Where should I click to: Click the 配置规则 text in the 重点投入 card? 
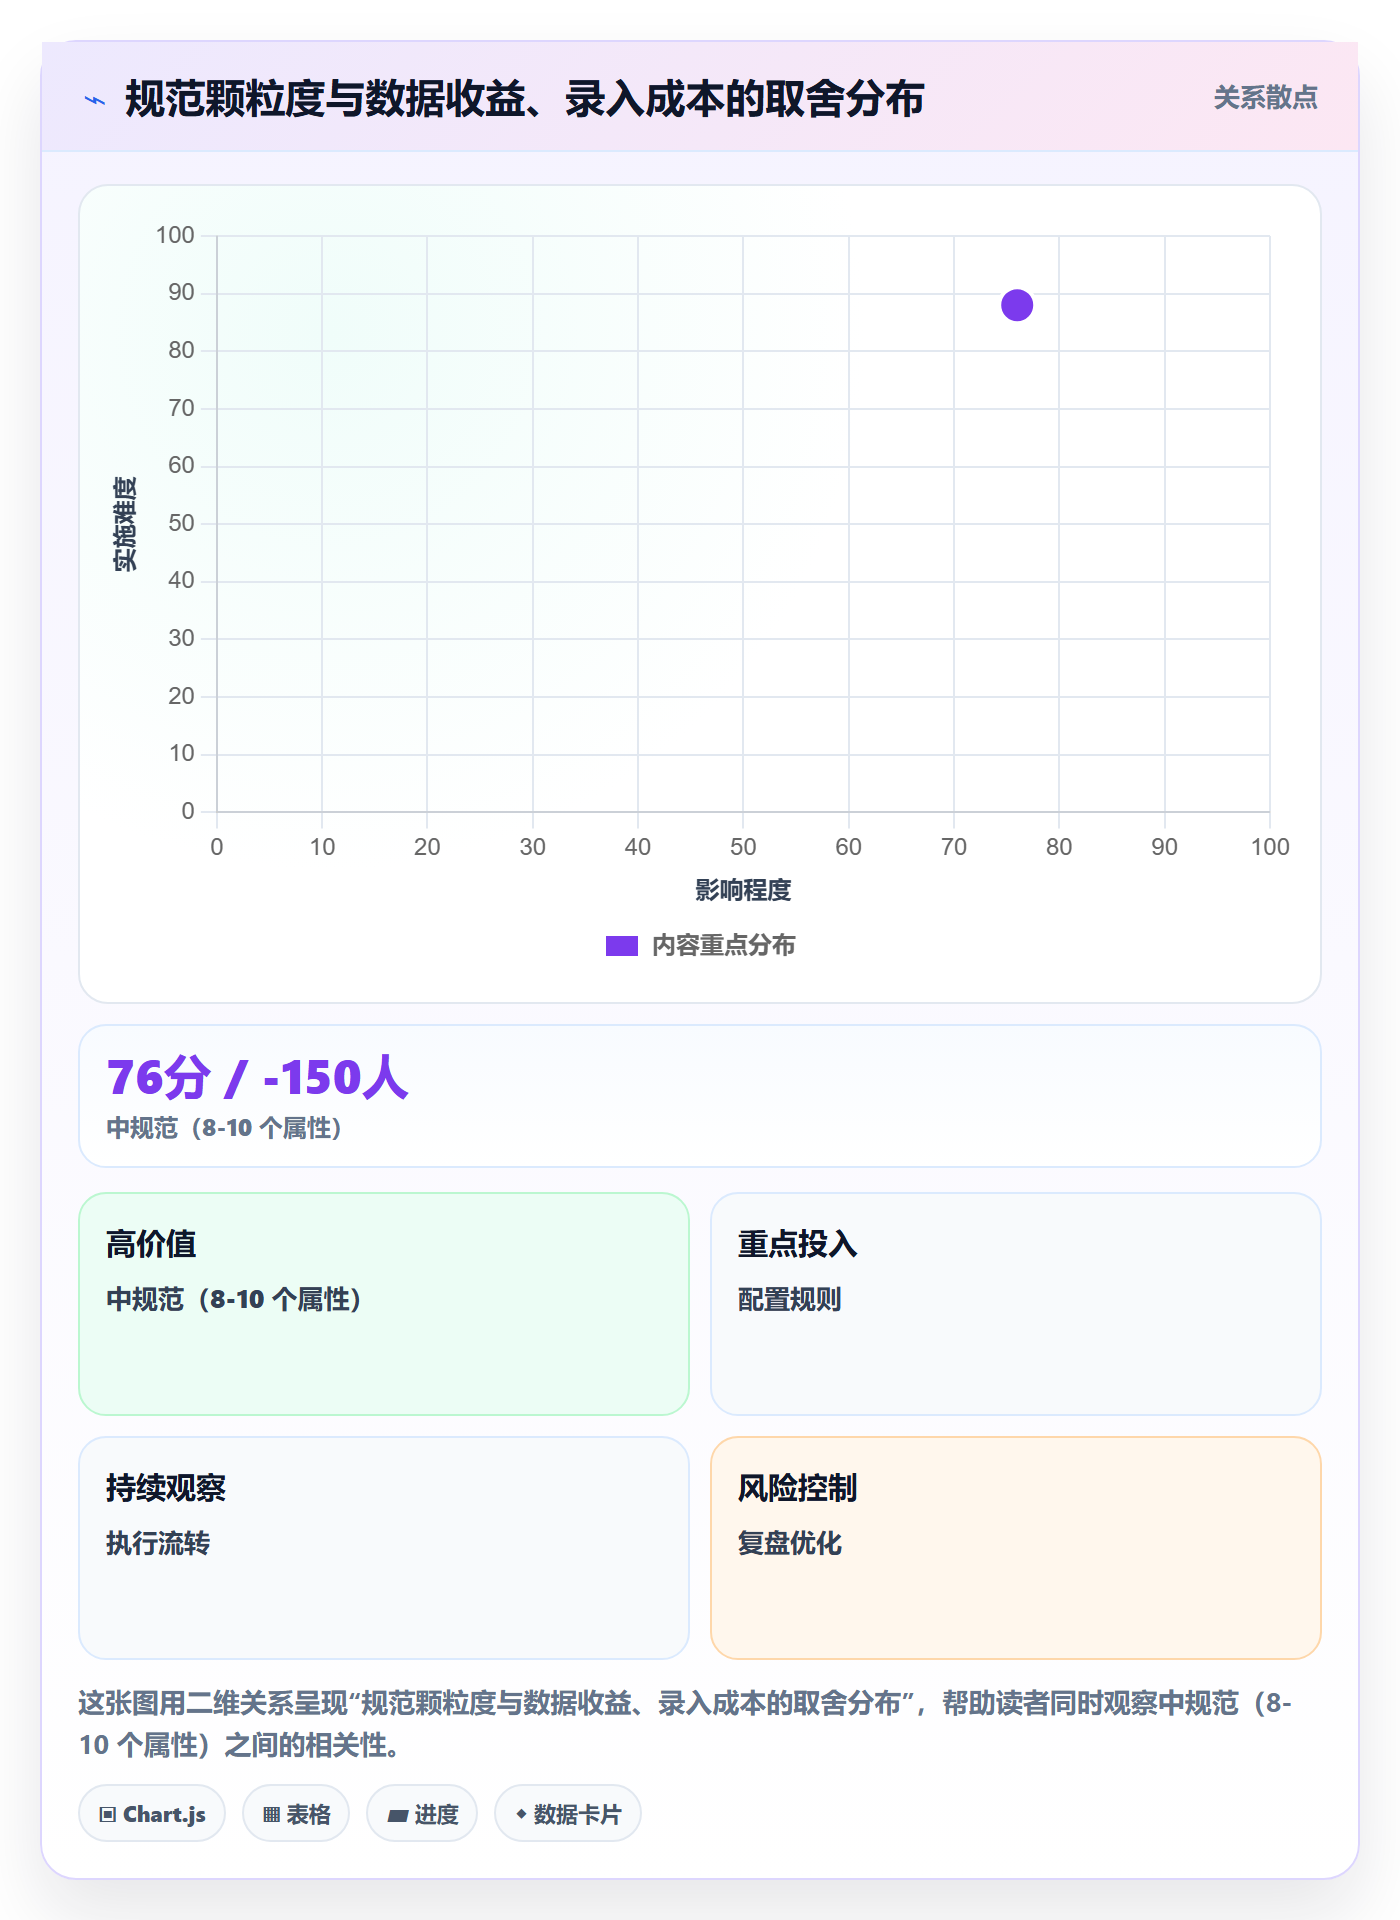click(790, 1299)
